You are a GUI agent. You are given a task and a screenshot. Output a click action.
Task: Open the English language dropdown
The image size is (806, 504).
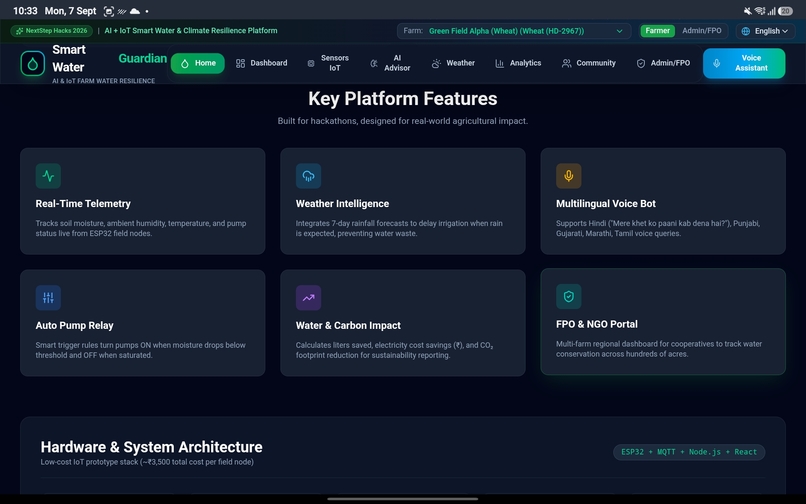765,31
